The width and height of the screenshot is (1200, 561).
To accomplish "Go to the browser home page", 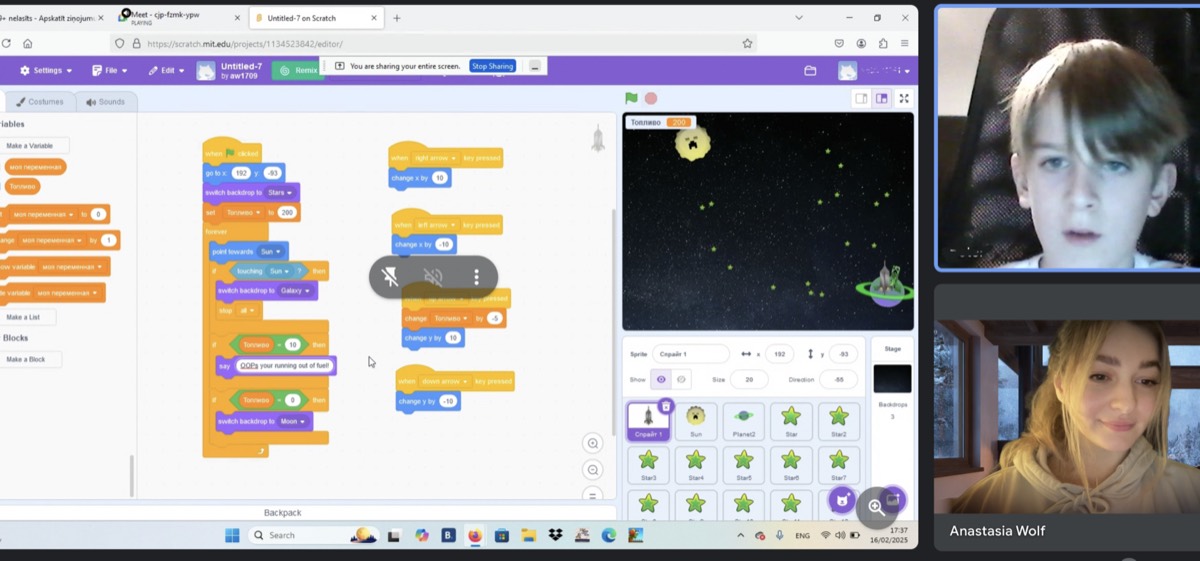I will click(x=27, y=43).
